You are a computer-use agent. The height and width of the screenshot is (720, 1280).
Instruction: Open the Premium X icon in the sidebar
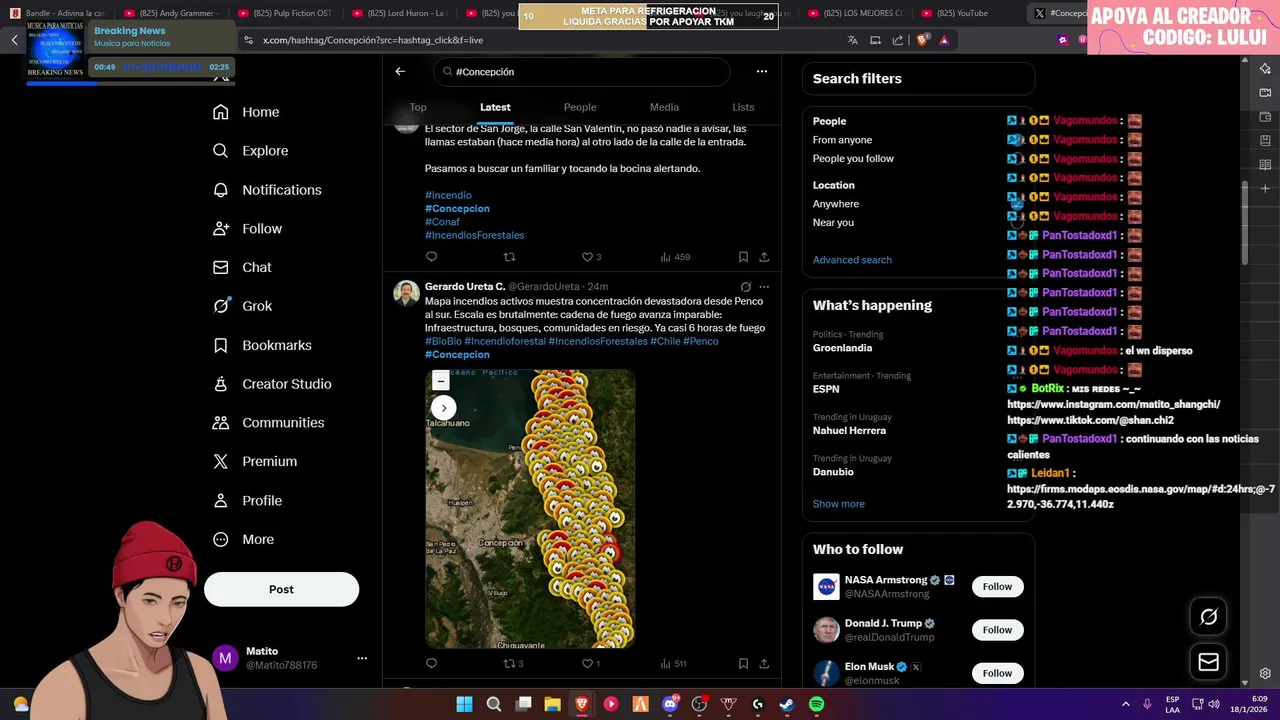[221, 461]
